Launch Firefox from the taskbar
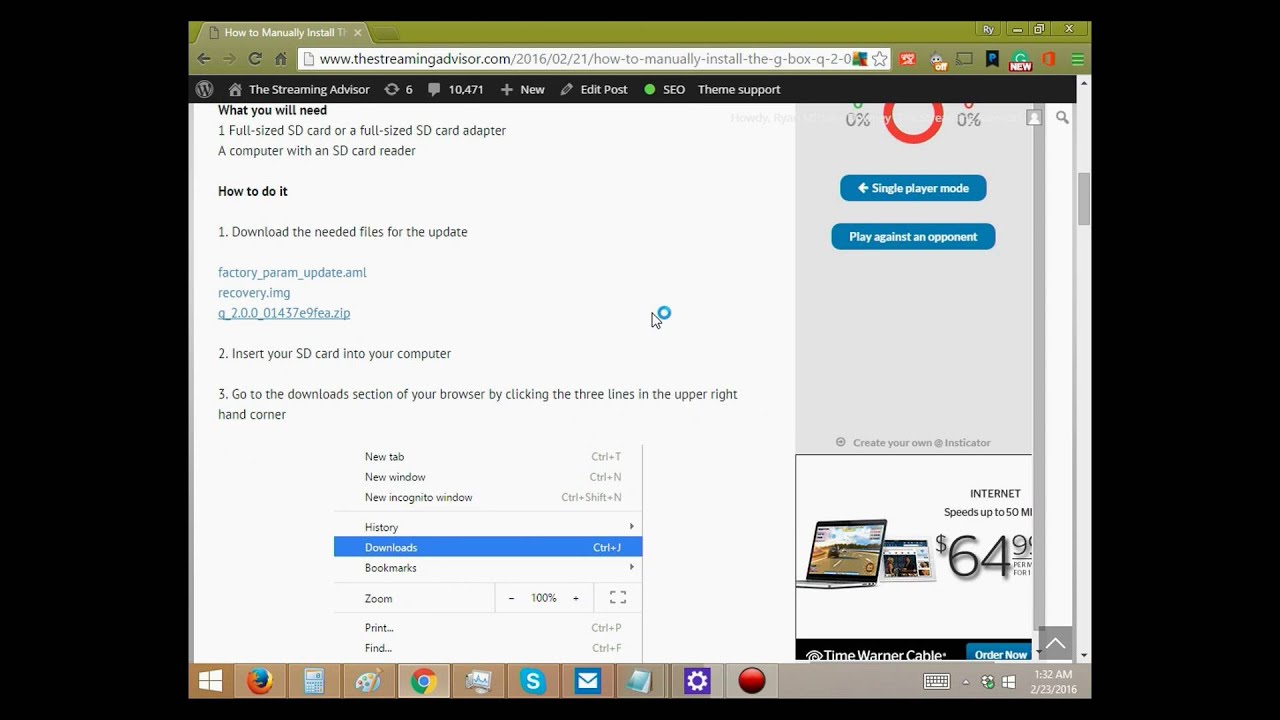 pyautogui.click(x=260, y=681)
